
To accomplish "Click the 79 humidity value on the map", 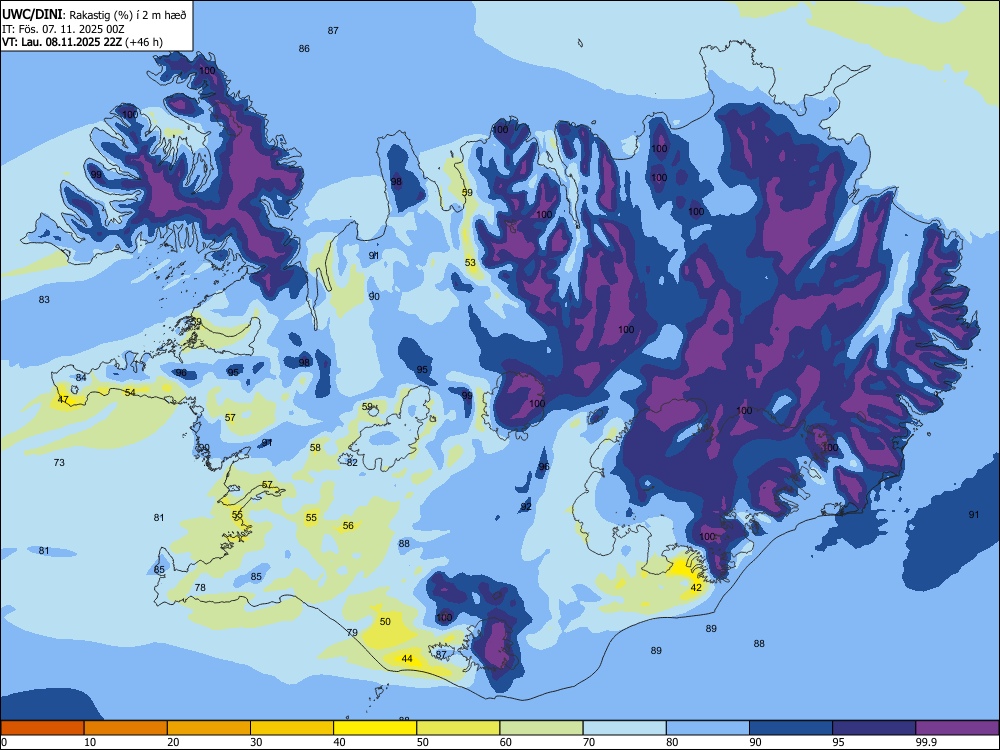I will pos(352,633).
